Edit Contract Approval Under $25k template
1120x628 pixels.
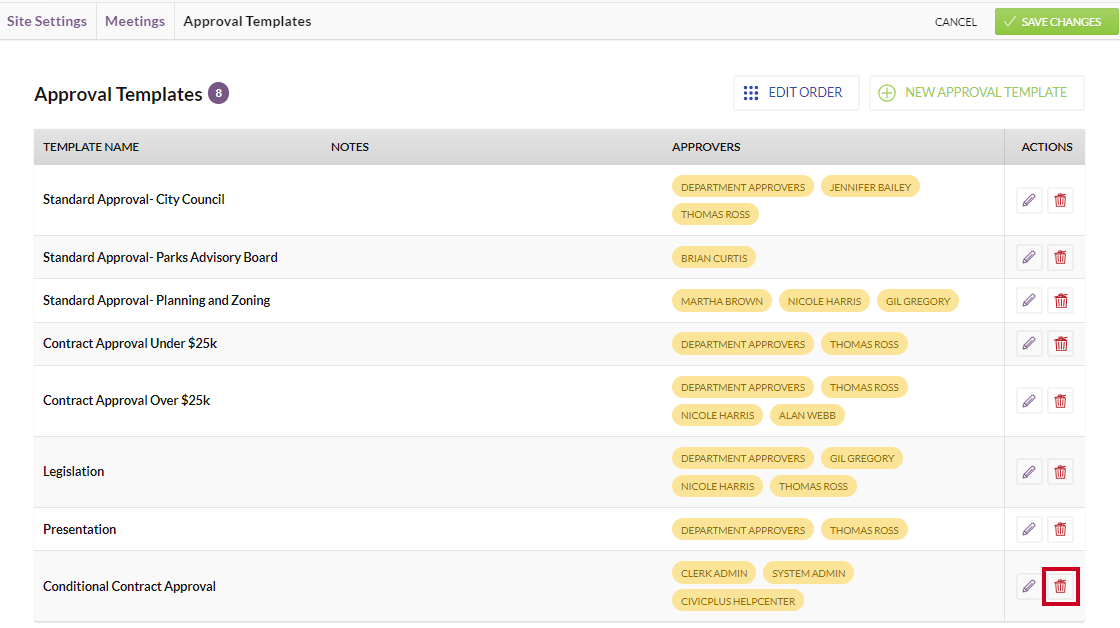click(1029, 344)
